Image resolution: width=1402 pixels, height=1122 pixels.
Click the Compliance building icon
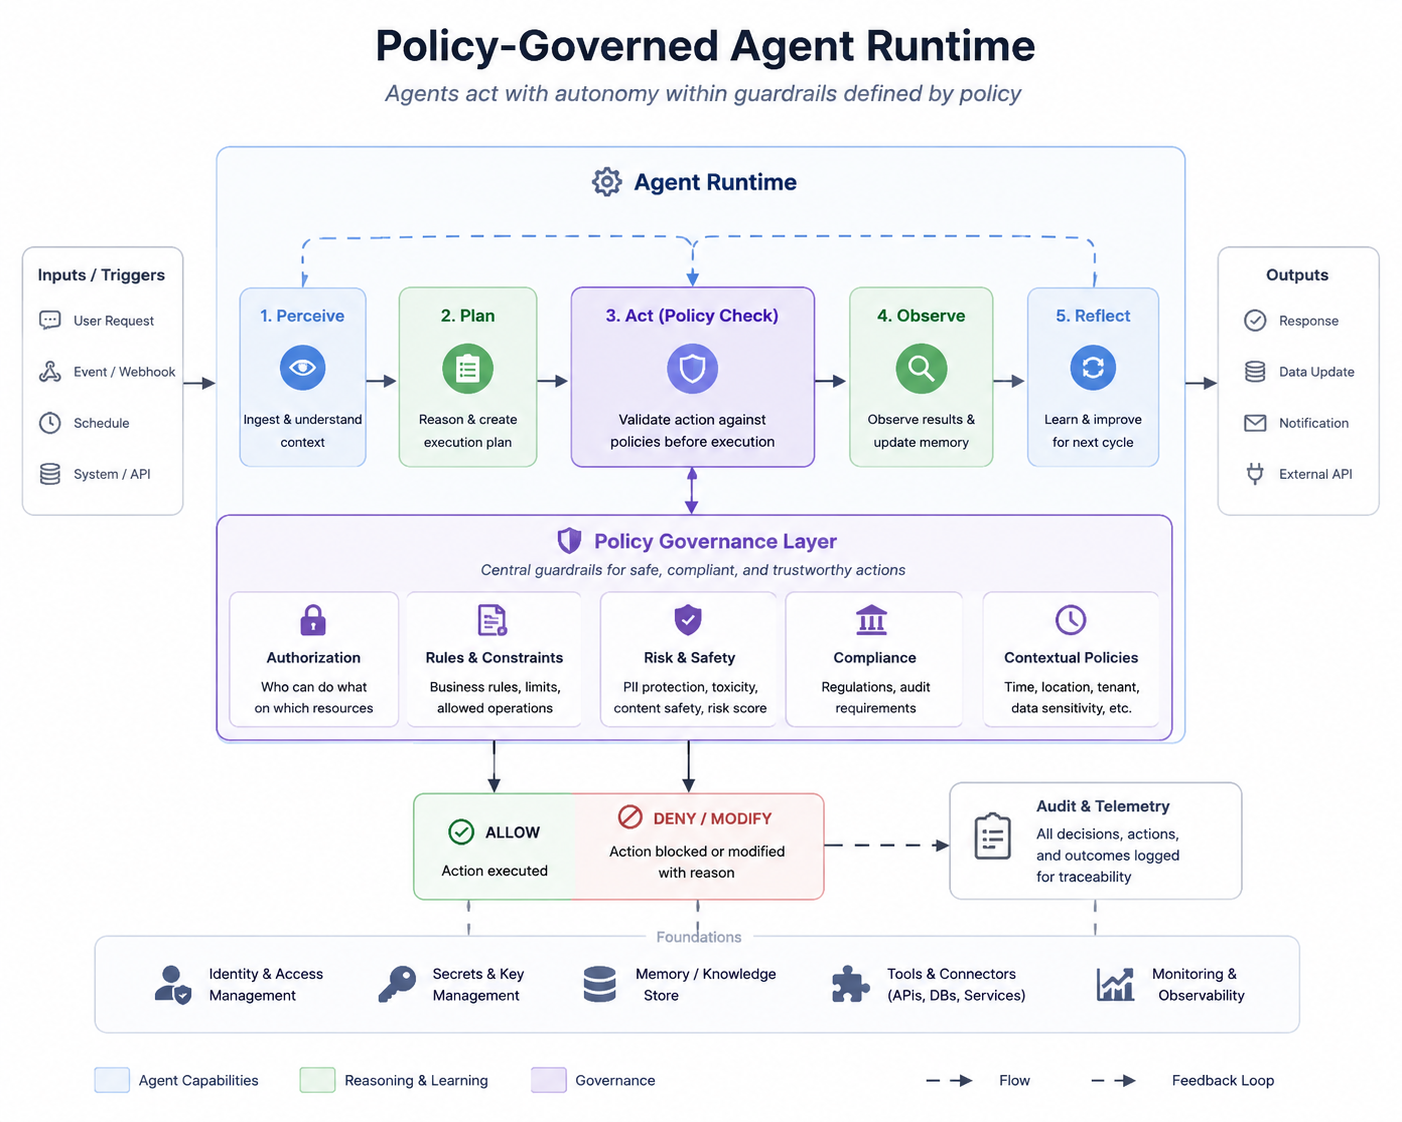pos(872,620)
